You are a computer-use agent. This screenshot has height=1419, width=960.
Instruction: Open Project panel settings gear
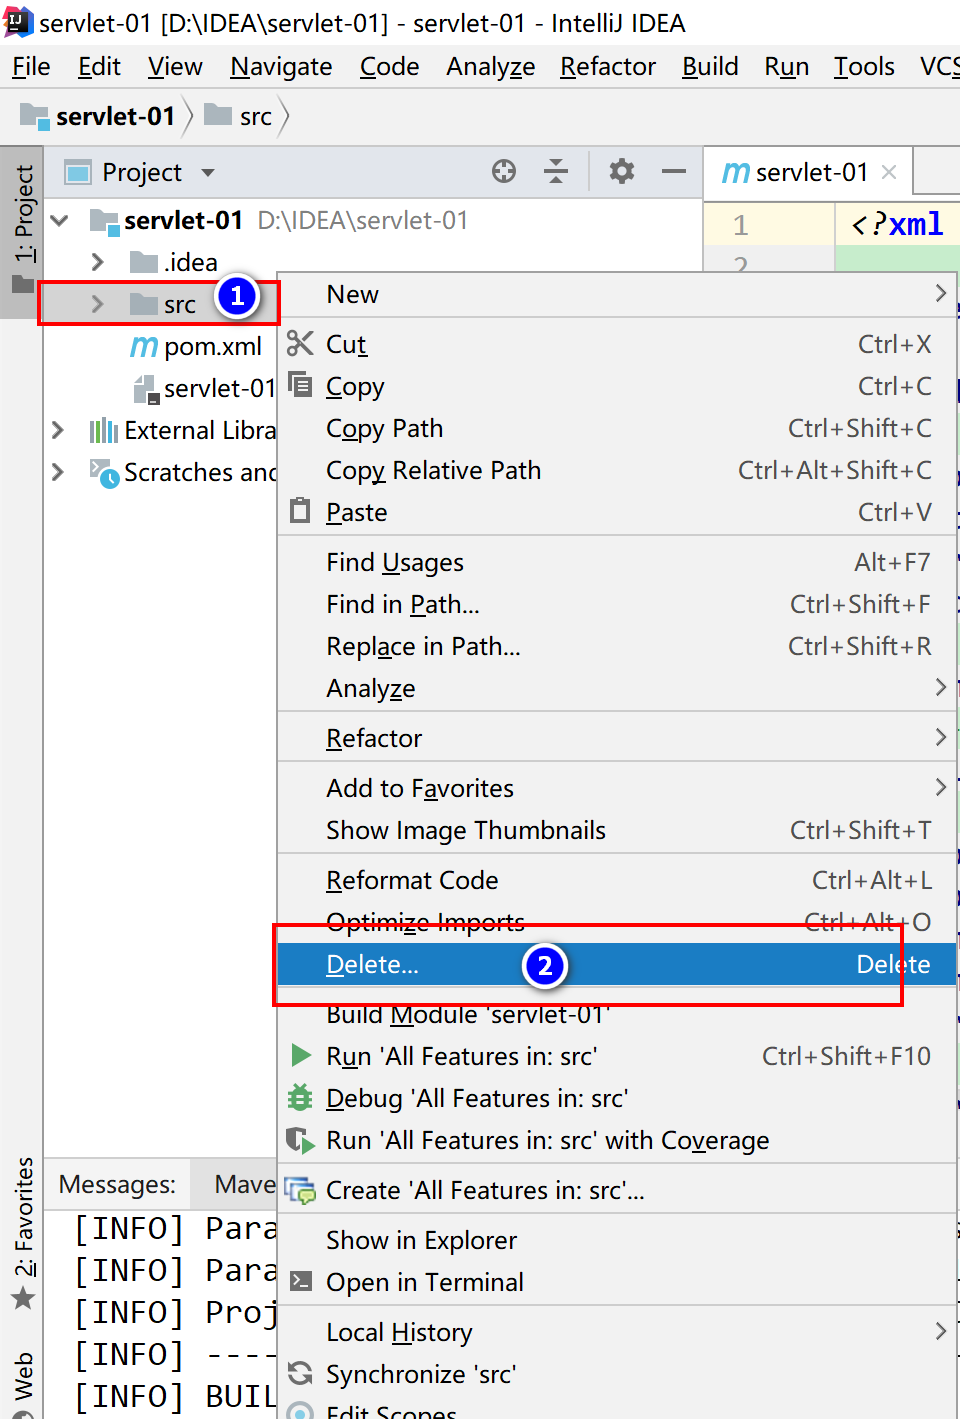pos(622,171)
